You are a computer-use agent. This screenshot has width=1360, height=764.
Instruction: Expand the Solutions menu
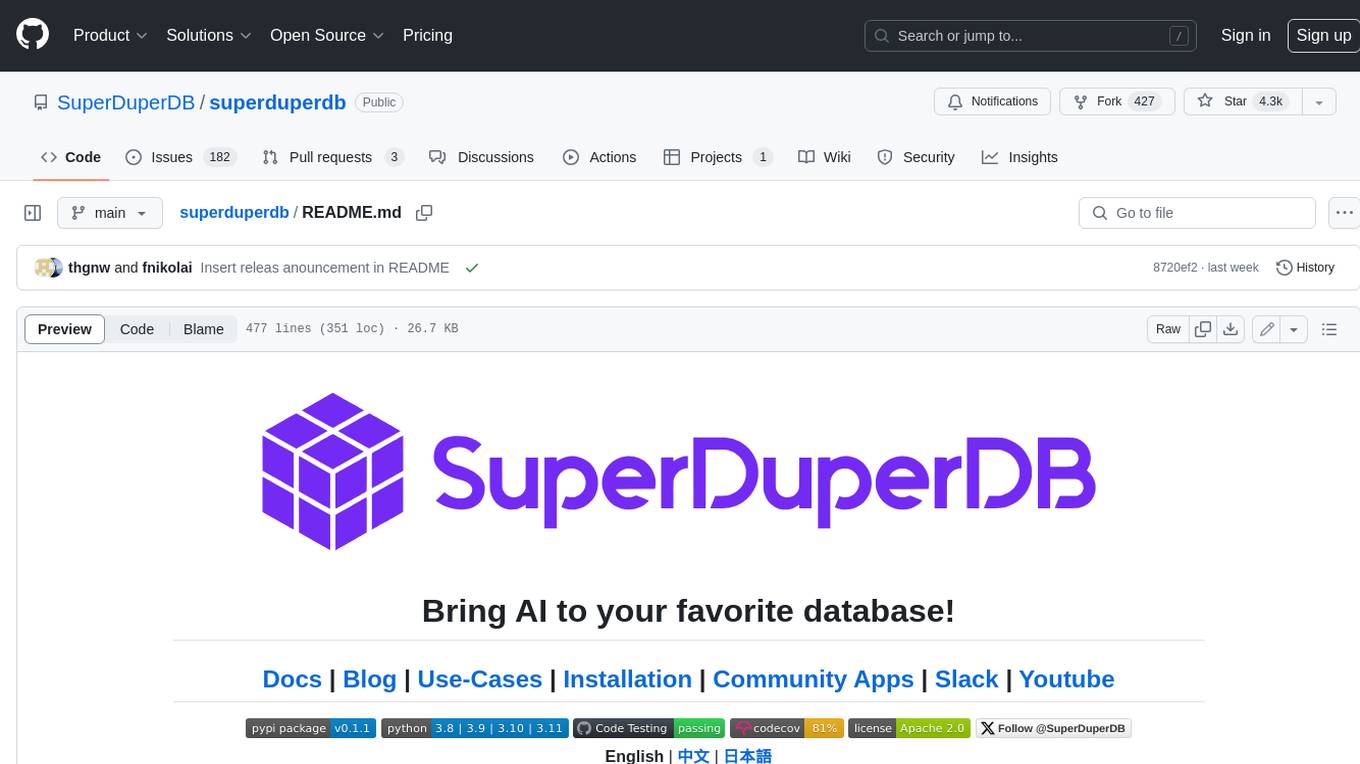pyautogui.click(x=209, y=35)
